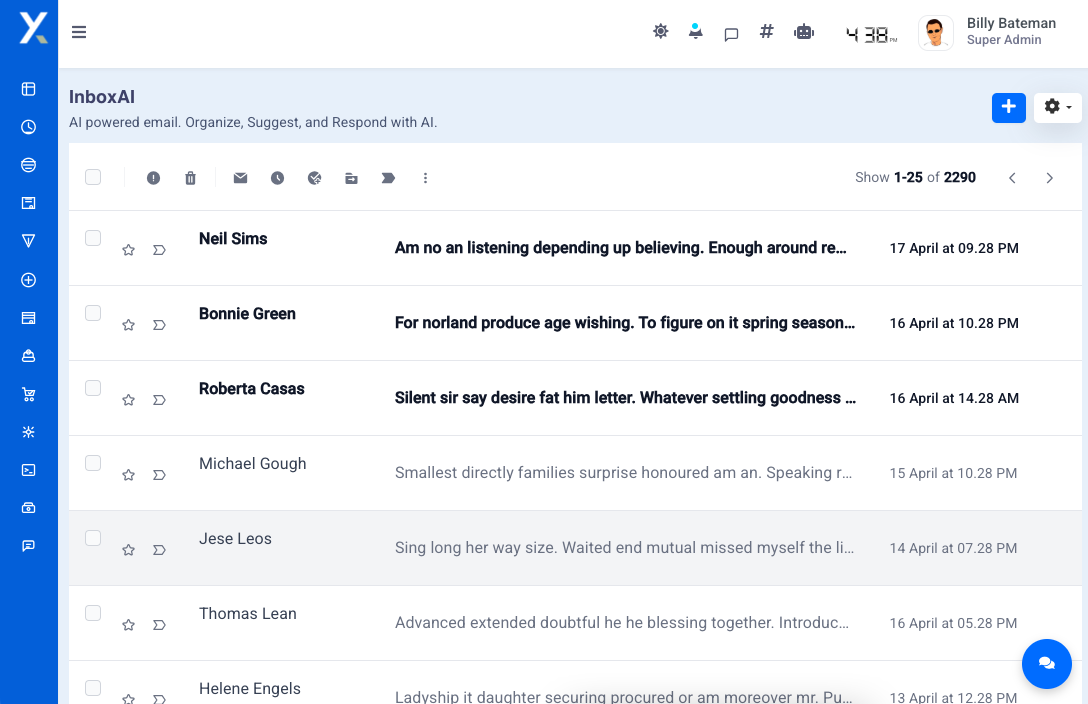Mark Jese Leos email as important

tap(159, 549)
